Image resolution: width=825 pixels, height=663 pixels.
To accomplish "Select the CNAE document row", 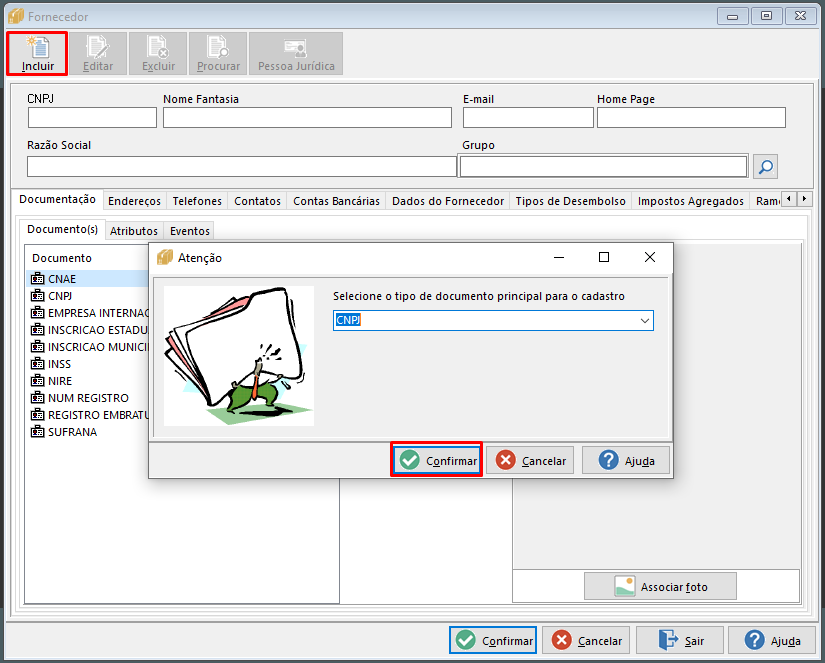I will 88,279.
